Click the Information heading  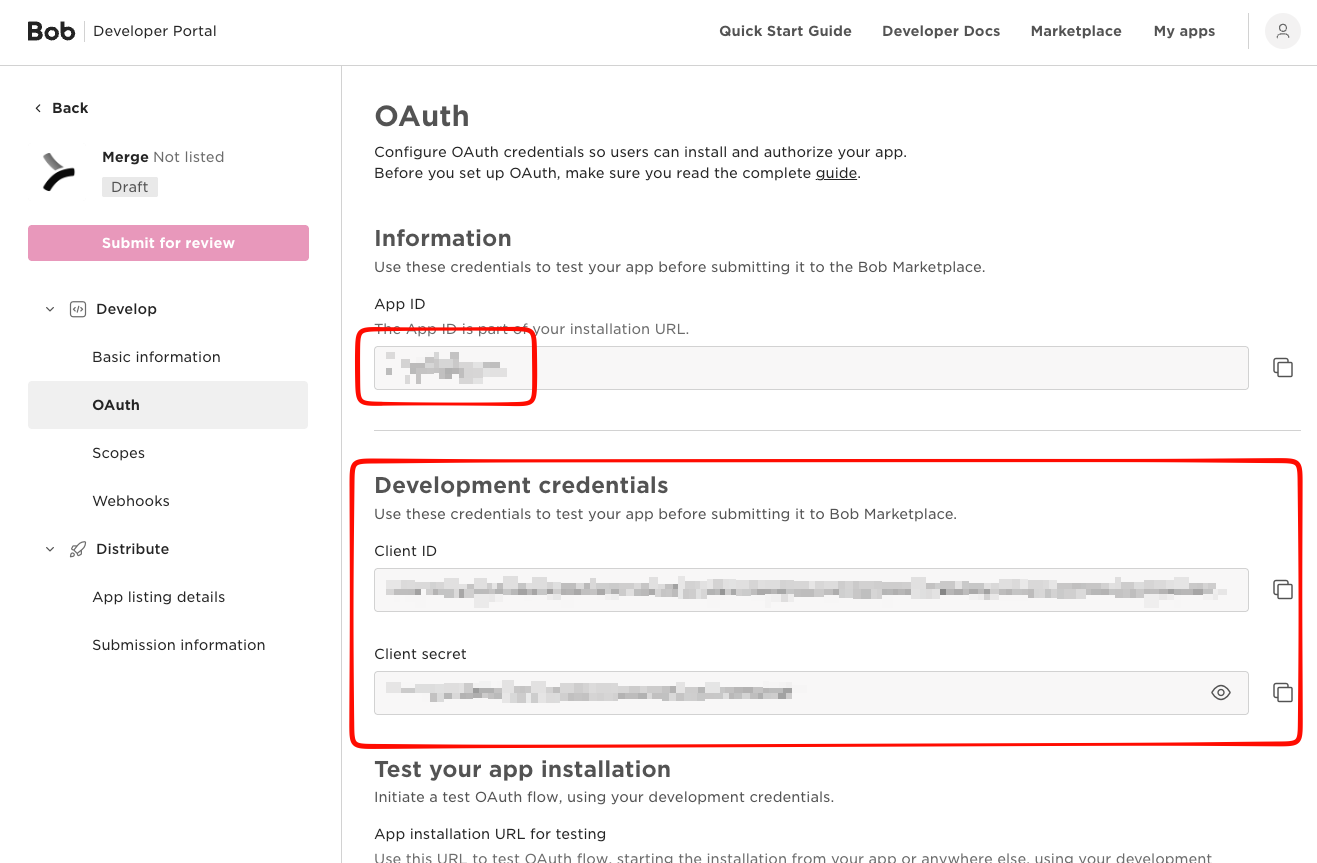click(443, 238)
